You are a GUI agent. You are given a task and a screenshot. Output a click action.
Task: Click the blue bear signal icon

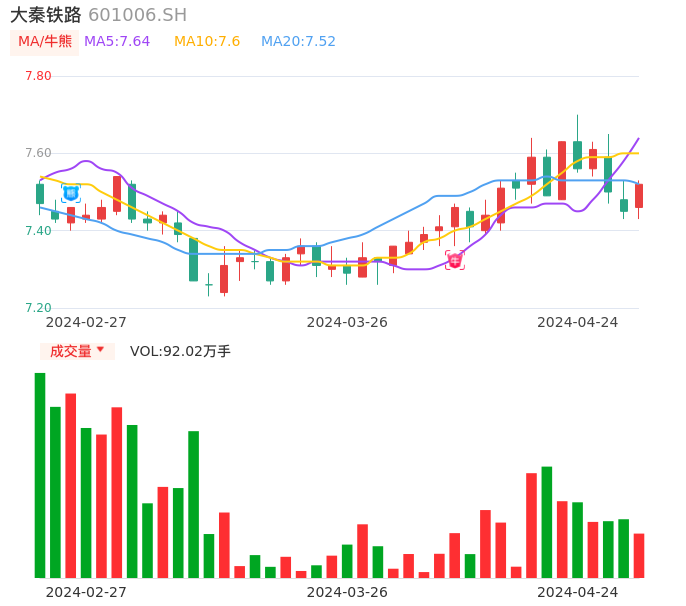[x=71, y=193]
